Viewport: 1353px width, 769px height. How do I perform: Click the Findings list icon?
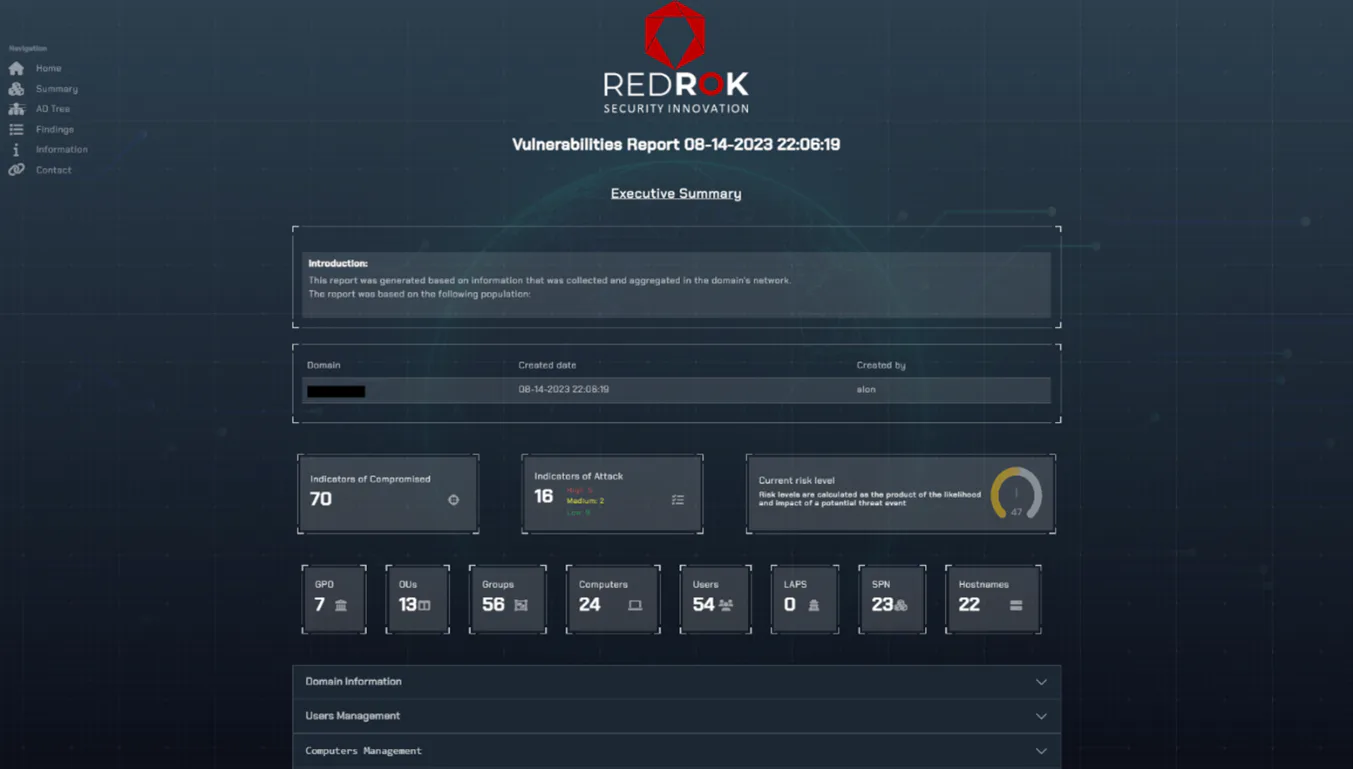[x=16, y=129]
